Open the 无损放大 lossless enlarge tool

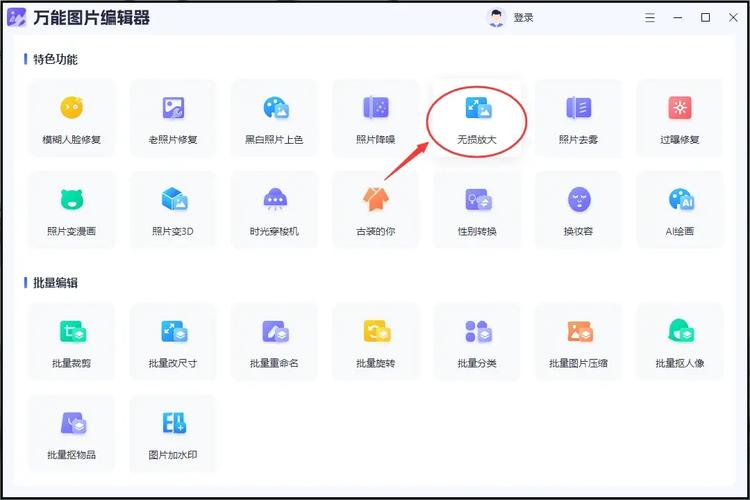tap(477, 118)
